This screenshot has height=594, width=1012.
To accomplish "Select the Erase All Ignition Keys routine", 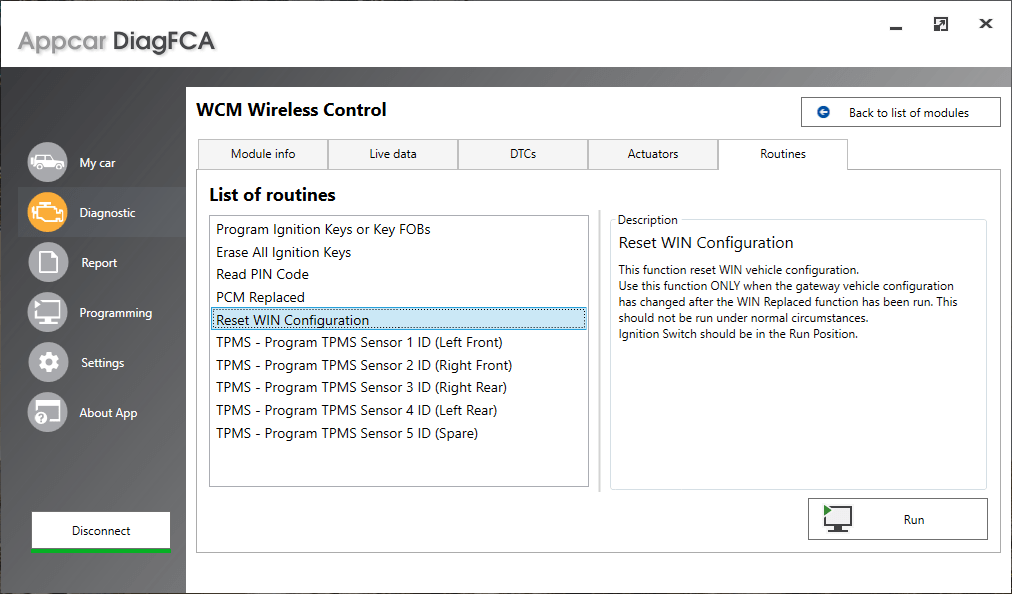I will click(x=283, y=252).
